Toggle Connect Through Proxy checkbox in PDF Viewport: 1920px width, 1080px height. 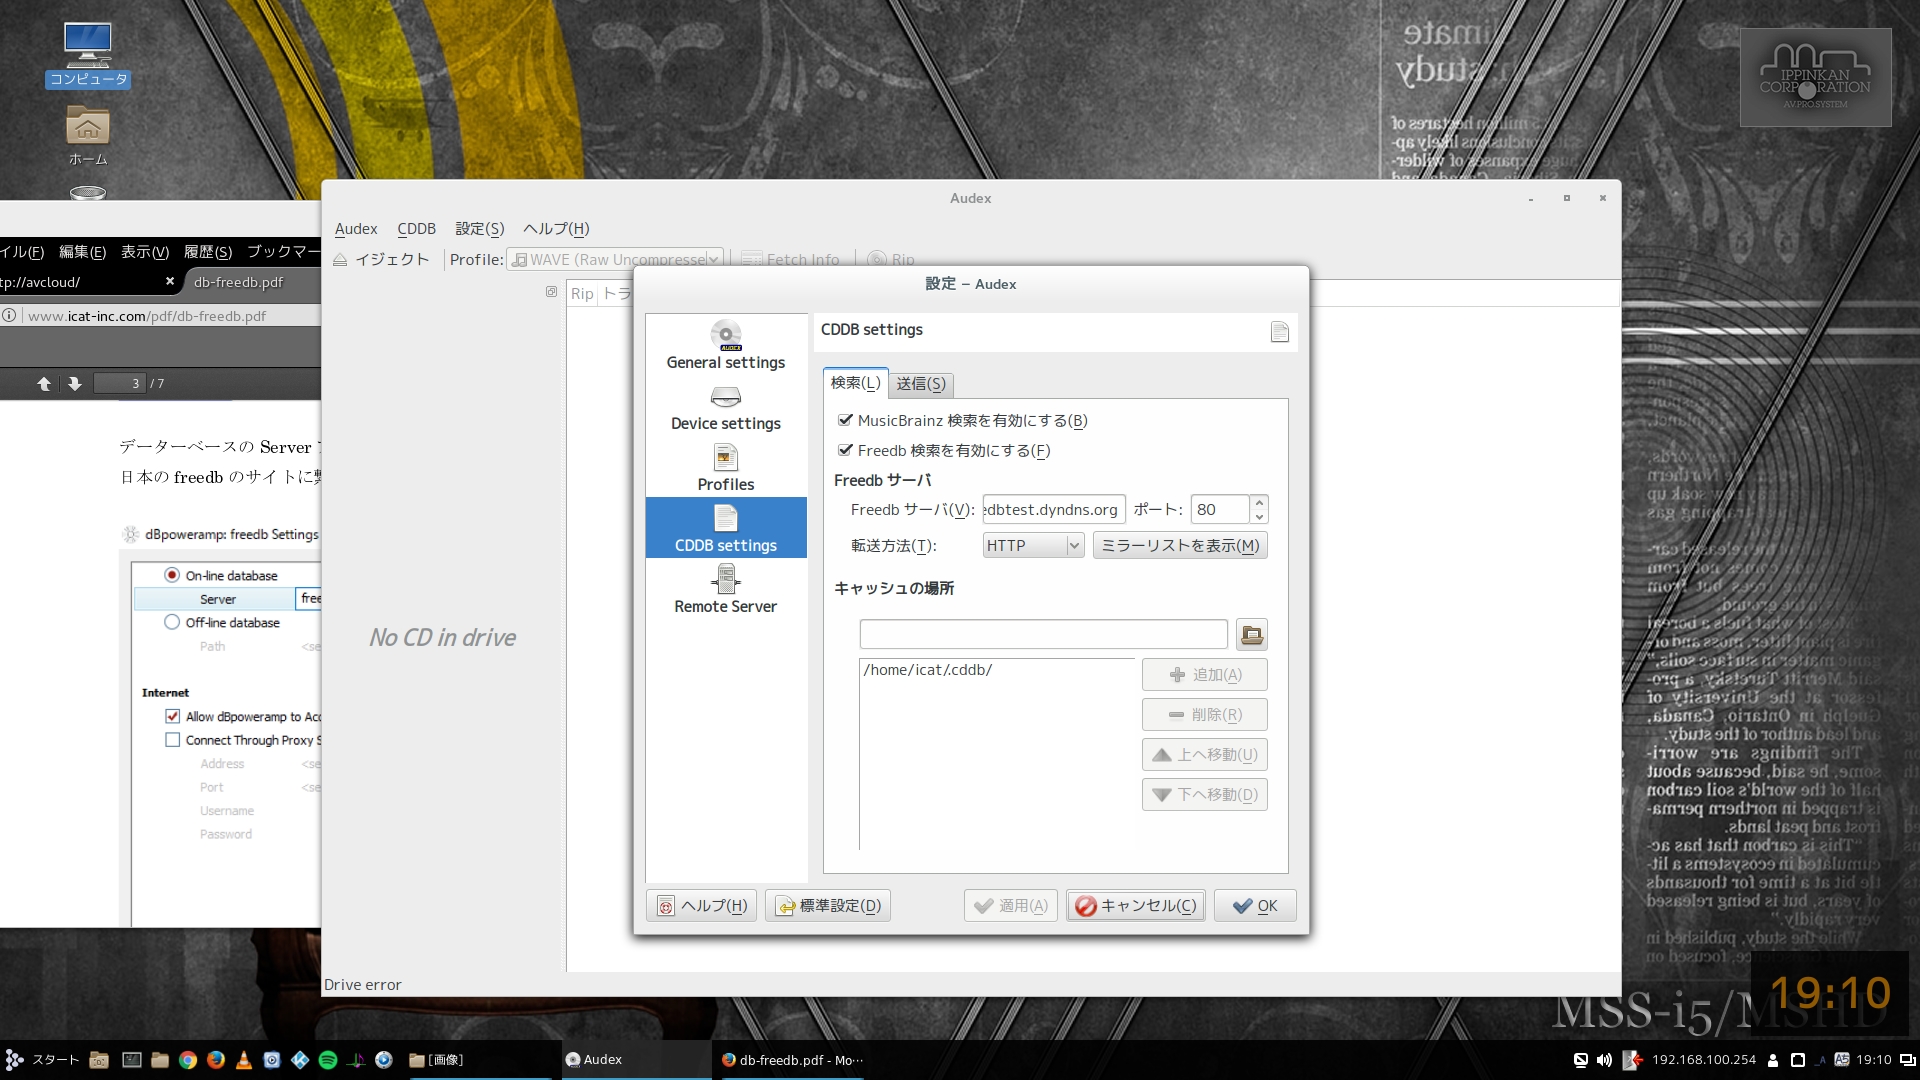[173, 740]
